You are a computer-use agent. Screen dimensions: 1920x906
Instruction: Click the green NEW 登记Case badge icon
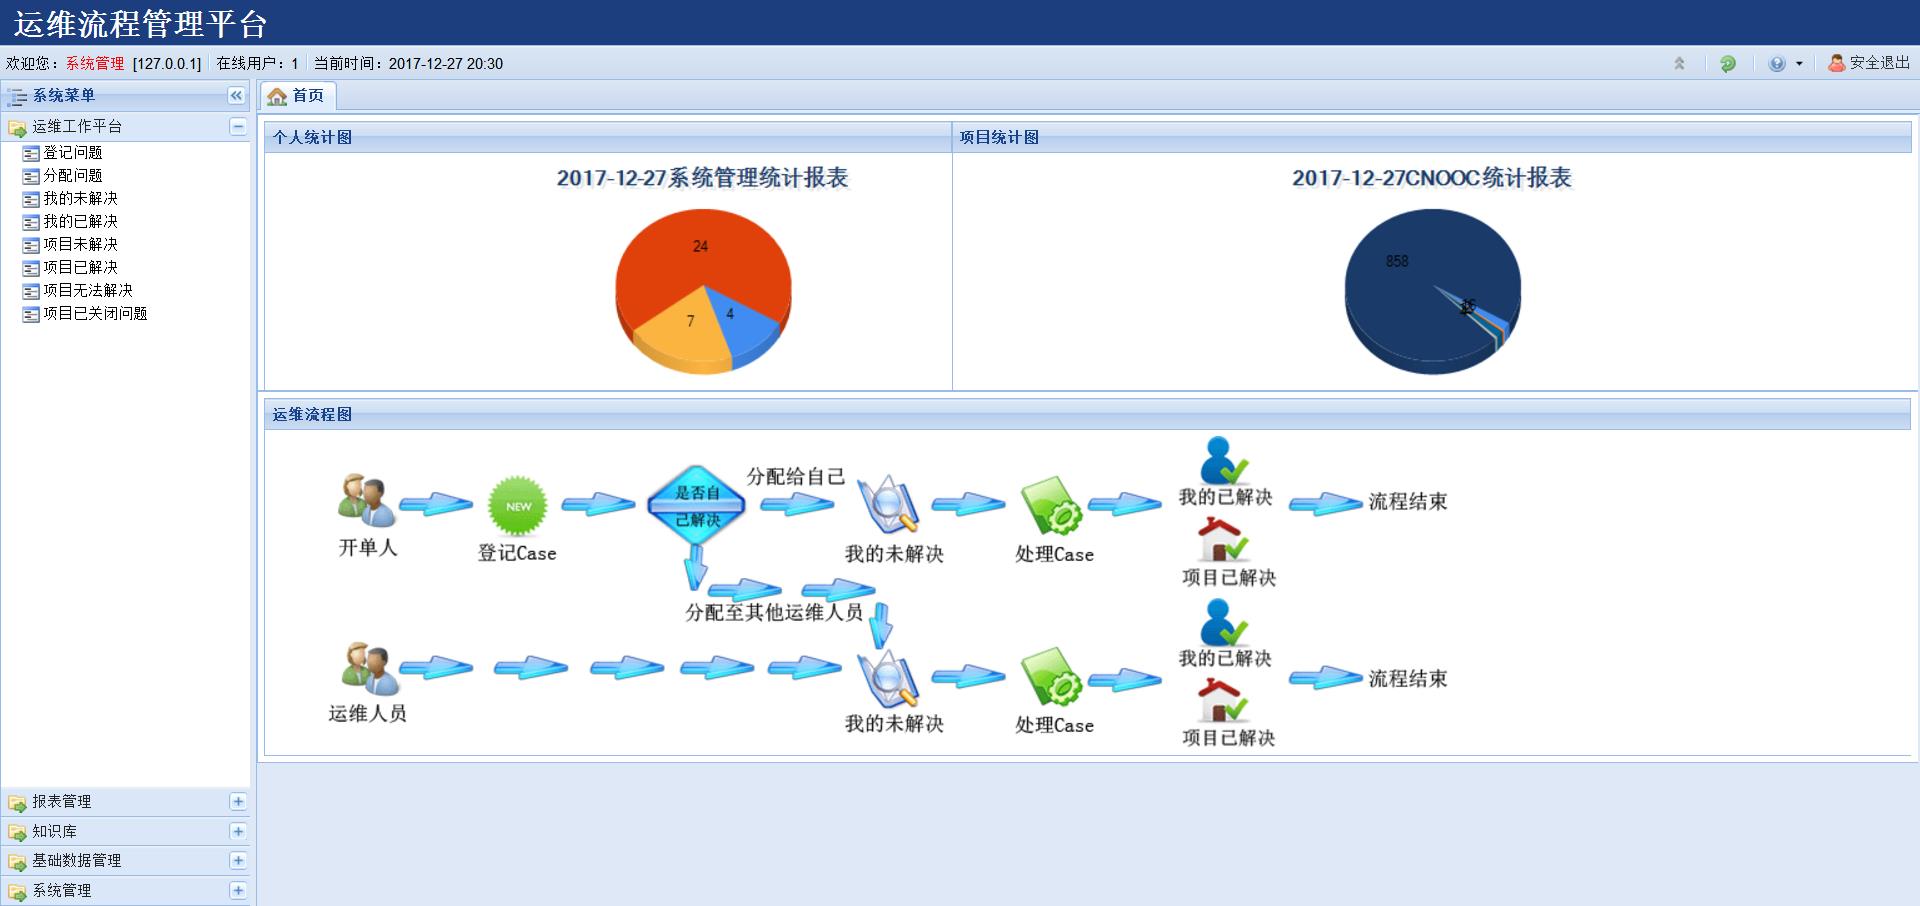[x=517, y=505]
